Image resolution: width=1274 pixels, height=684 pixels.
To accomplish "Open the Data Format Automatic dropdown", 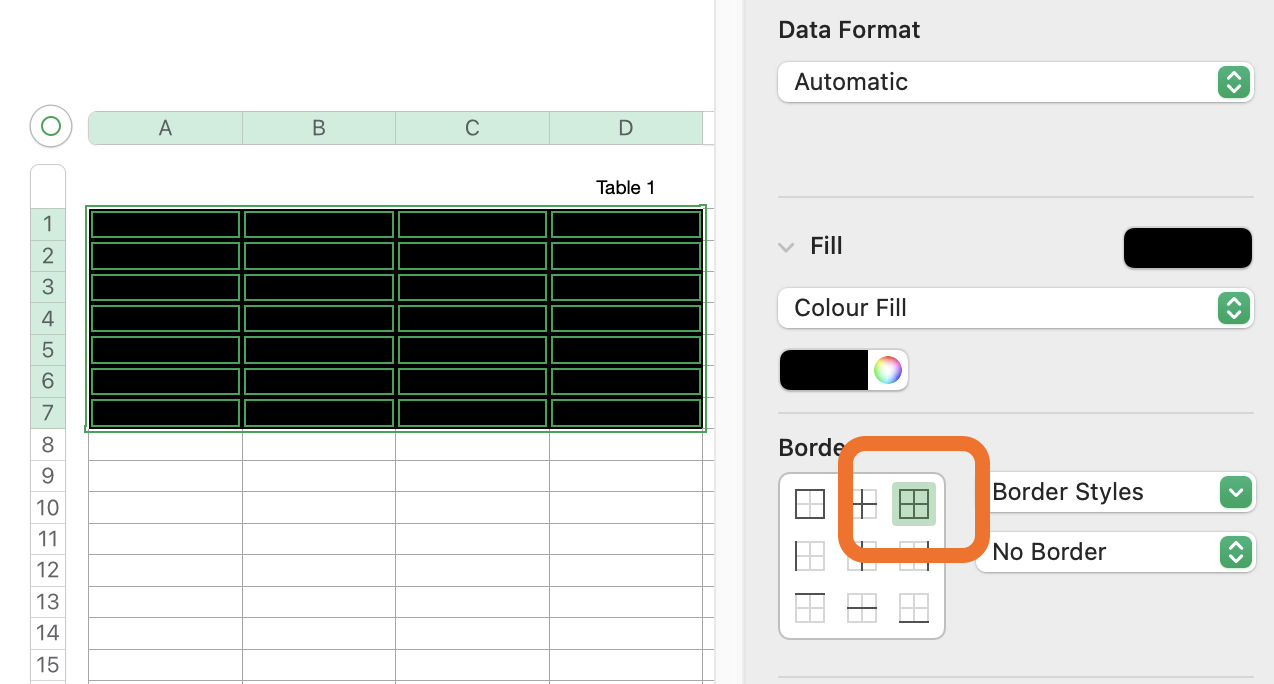I will [x=1016, y=82].
